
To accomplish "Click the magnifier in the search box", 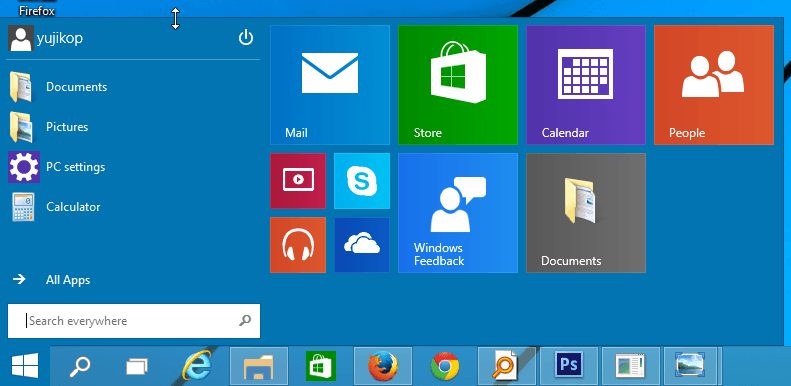I will [x=245, y=320].
